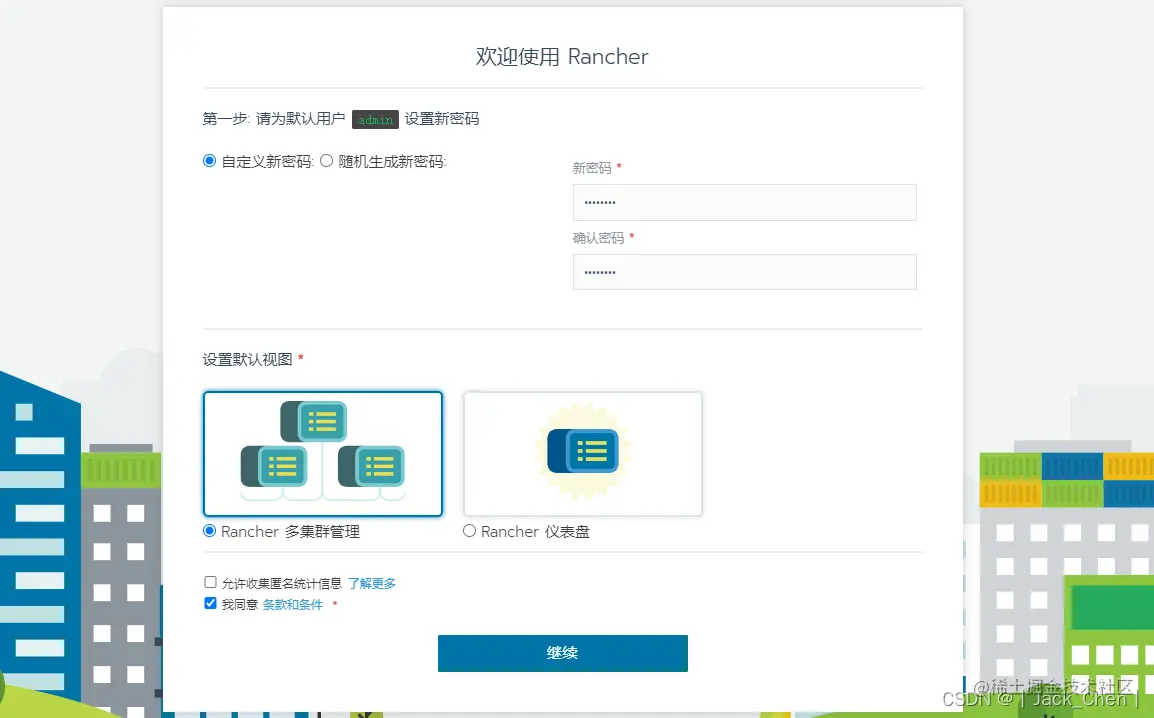Choose Rancher 仪表盘 as default view

pos(469,531)
